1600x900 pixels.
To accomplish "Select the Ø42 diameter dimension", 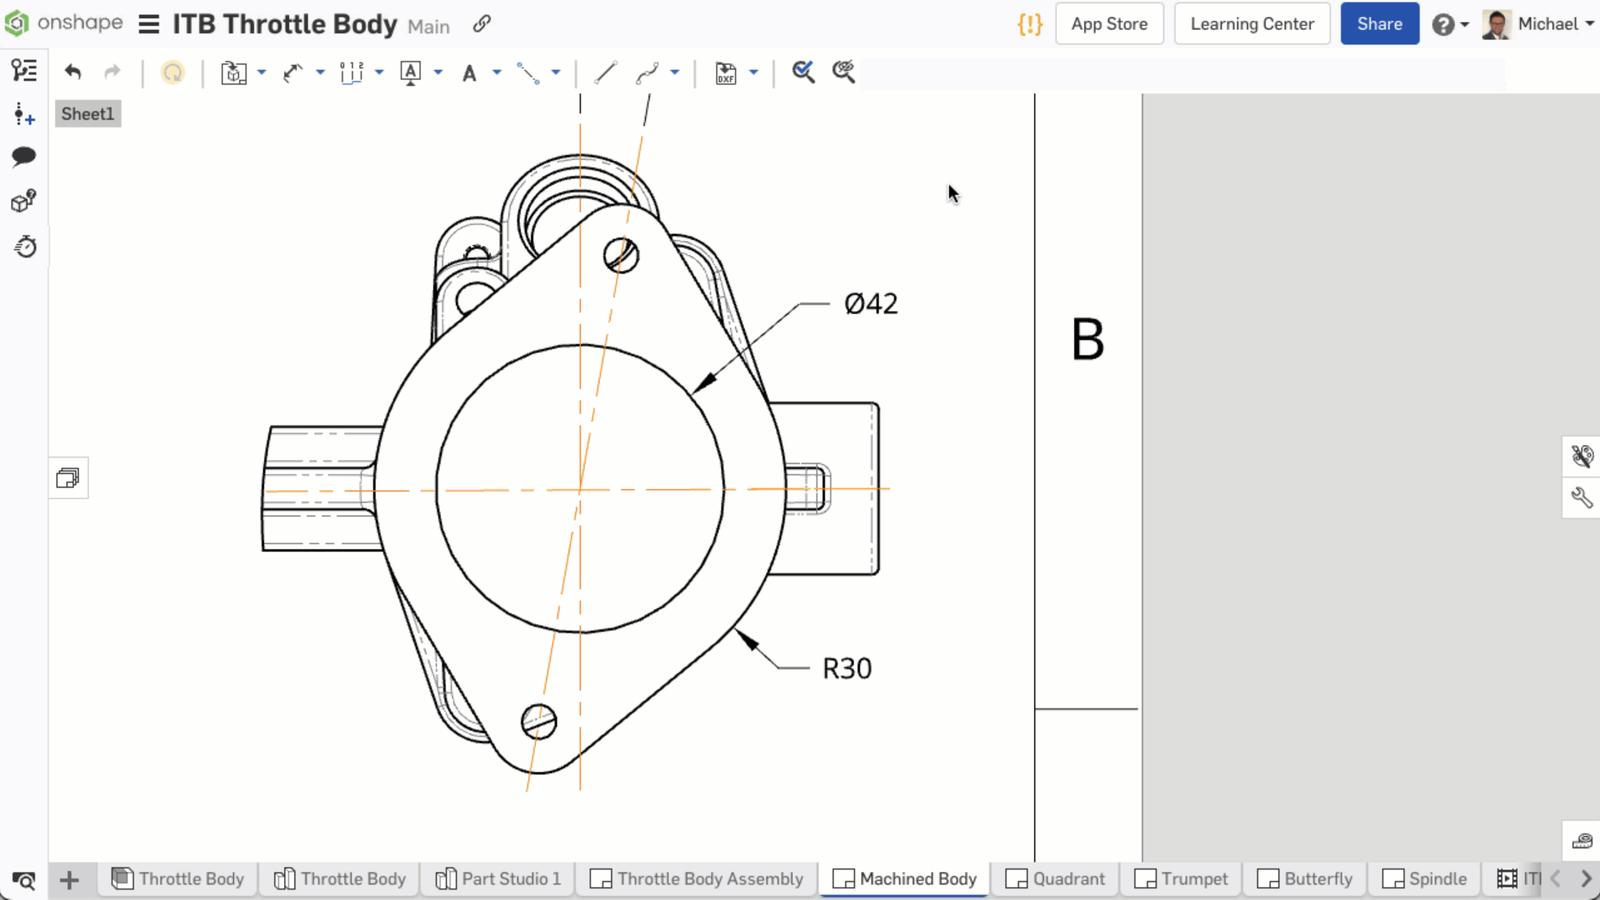I will click(x=870, y=304).
